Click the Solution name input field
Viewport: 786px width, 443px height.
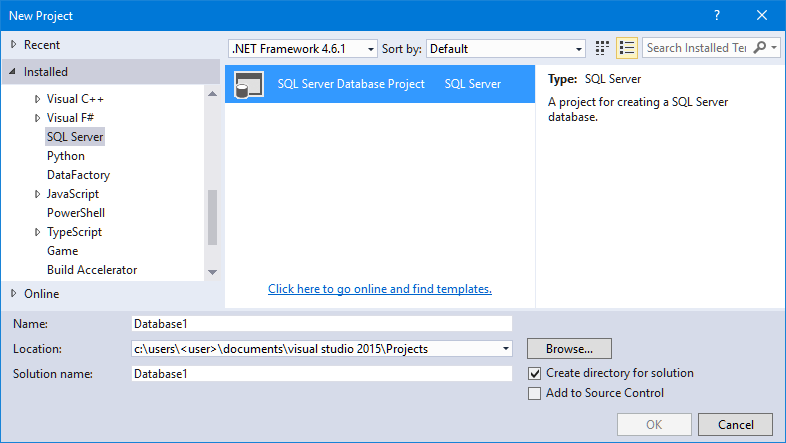(x=322, y=374)
